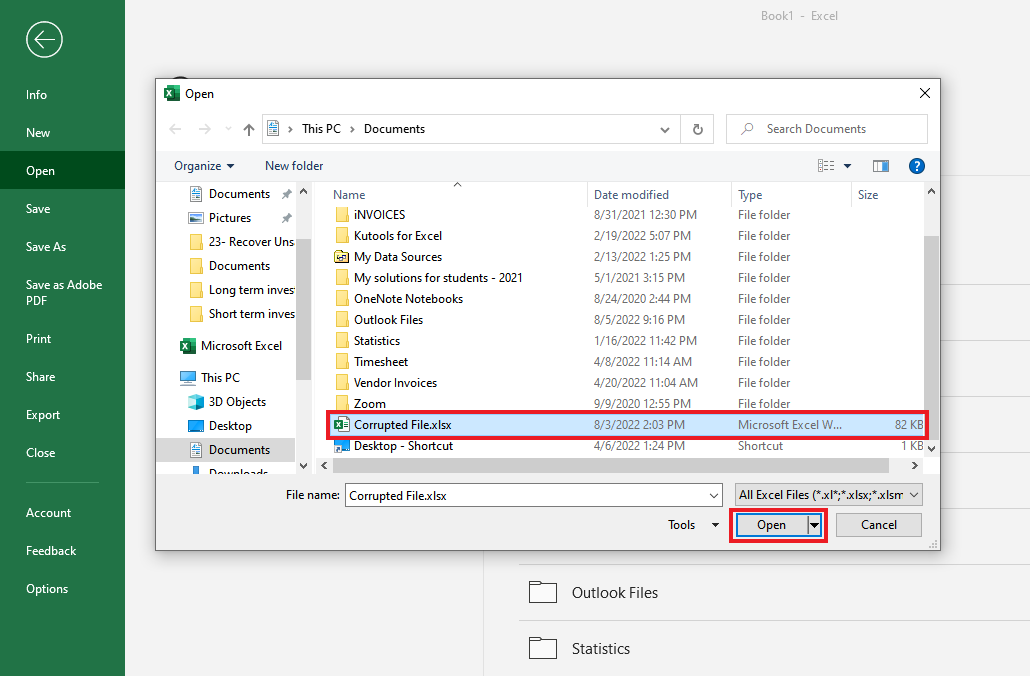Image resolution: width=1030 pixels, height=676 pixels.
Task: Open the preview pane in the dialog
Action: click(880, 165)
